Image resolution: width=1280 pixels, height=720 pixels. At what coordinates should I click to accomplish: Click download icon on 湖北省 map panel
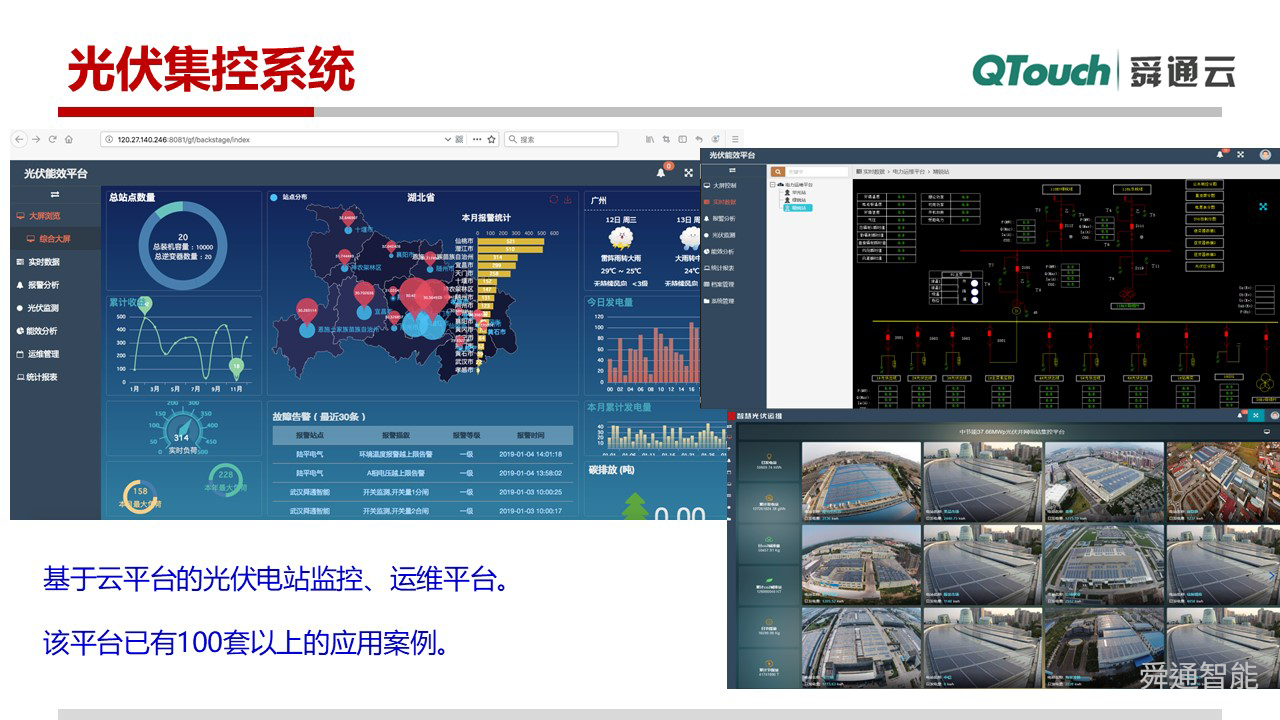[568, 198]
